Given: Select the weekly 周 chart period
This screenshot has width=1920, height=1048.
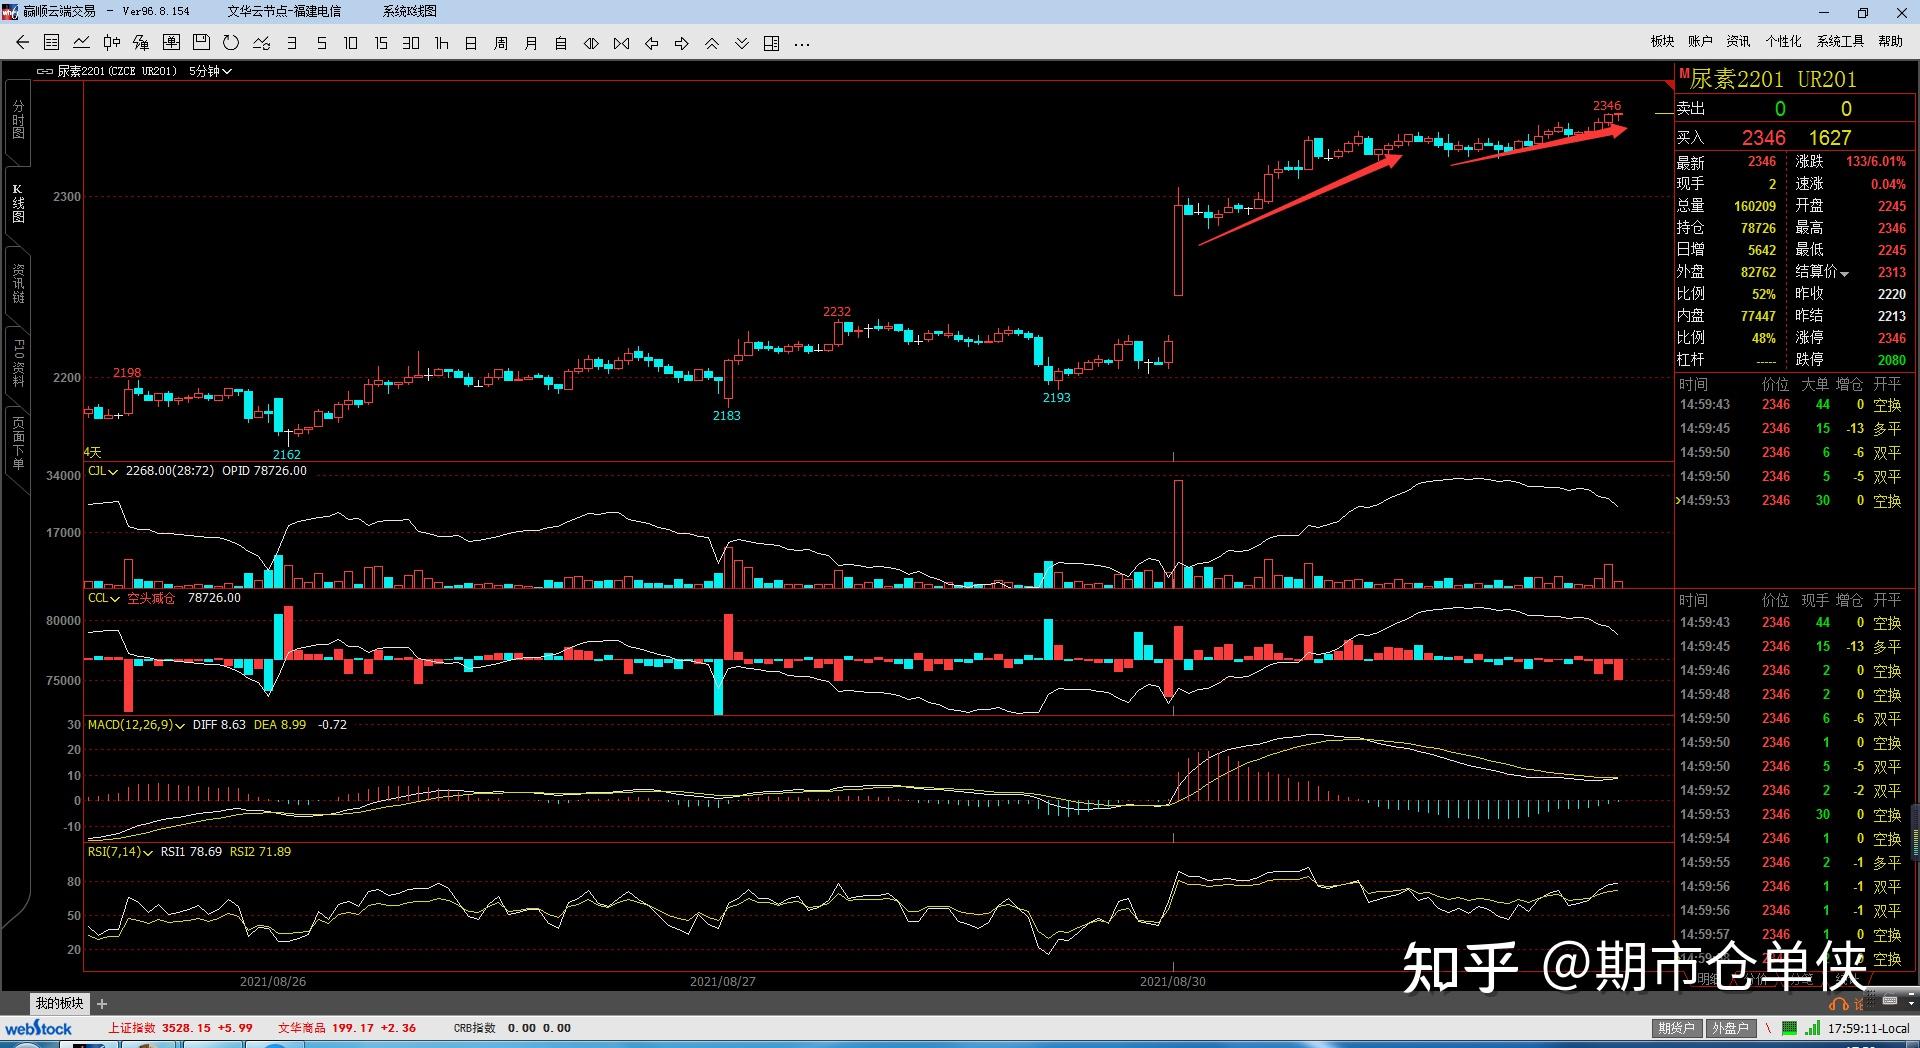Looking at the screenshot, I should pos(501,43).
